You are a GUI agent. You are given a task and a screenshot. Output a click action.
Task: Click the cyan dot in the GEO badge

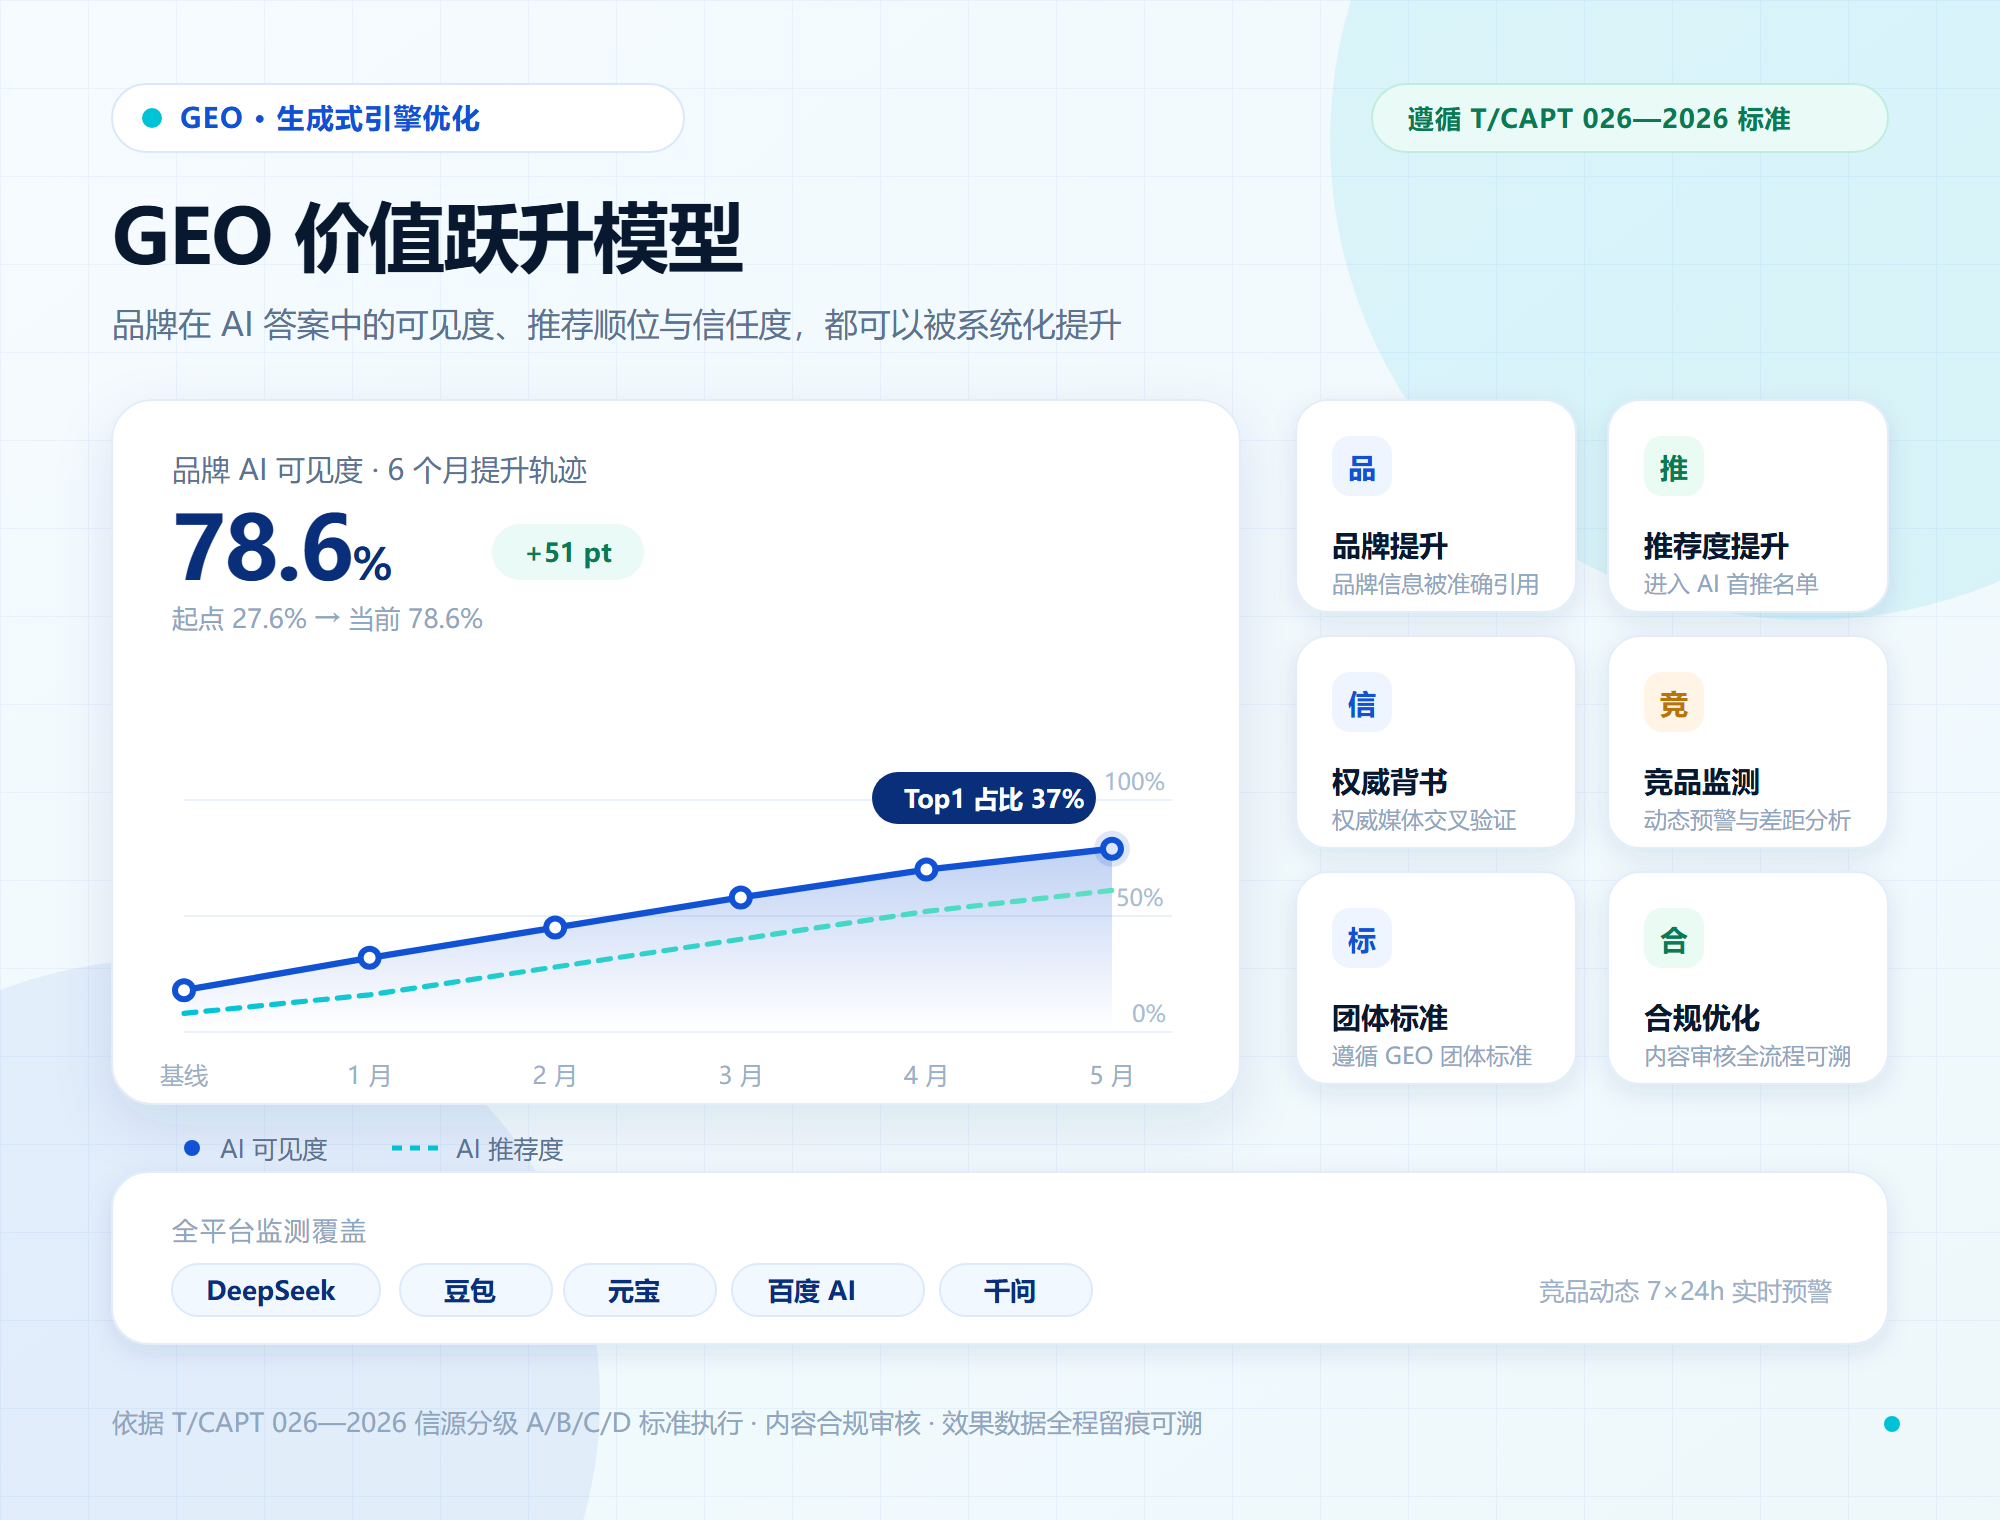tap(152, 118)
